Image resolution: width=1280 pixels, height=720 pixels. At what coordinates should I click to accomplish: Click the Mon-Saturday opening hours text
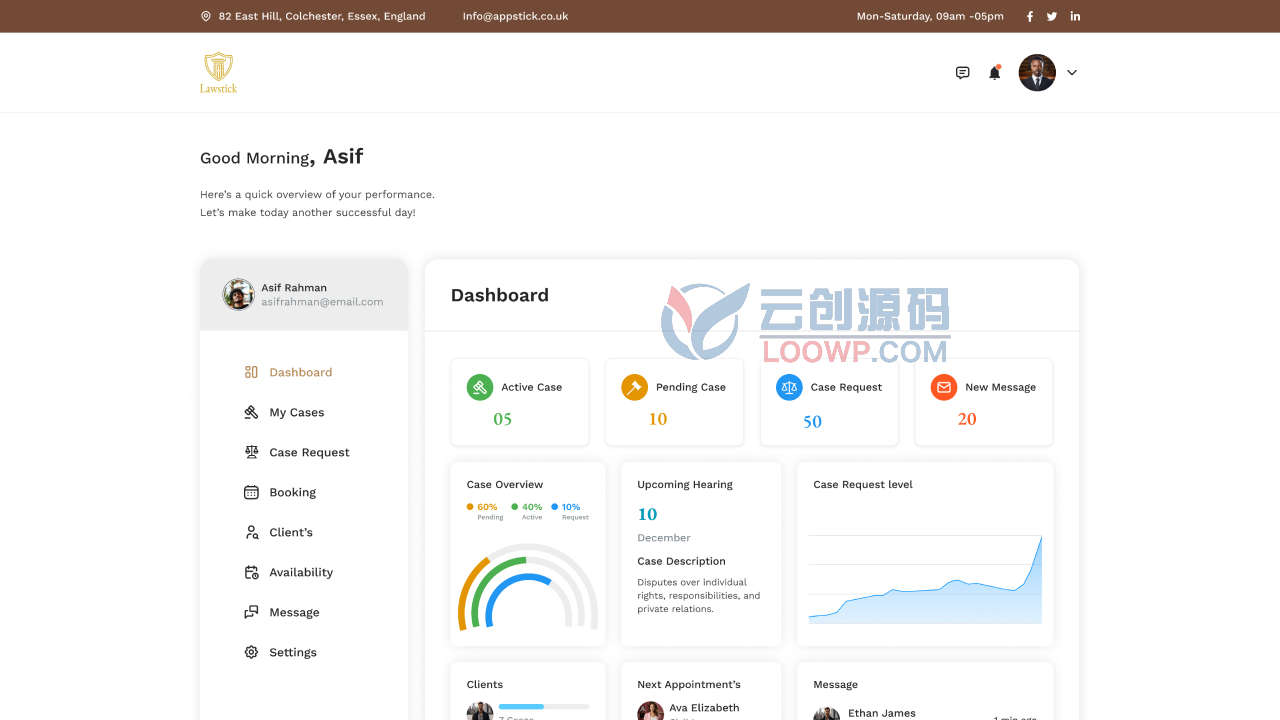point(930,16)
